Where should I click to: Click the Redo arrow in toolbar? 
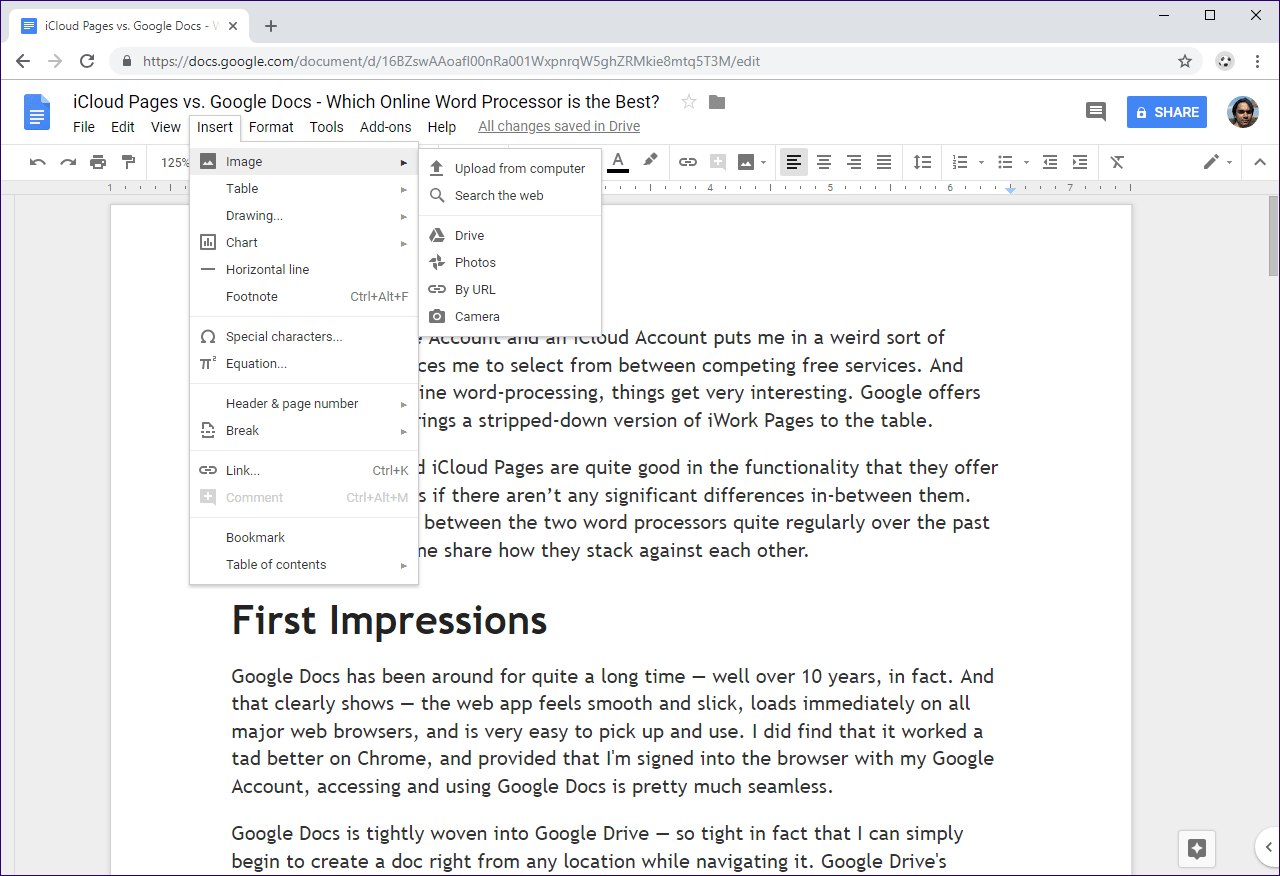(68, 162)
